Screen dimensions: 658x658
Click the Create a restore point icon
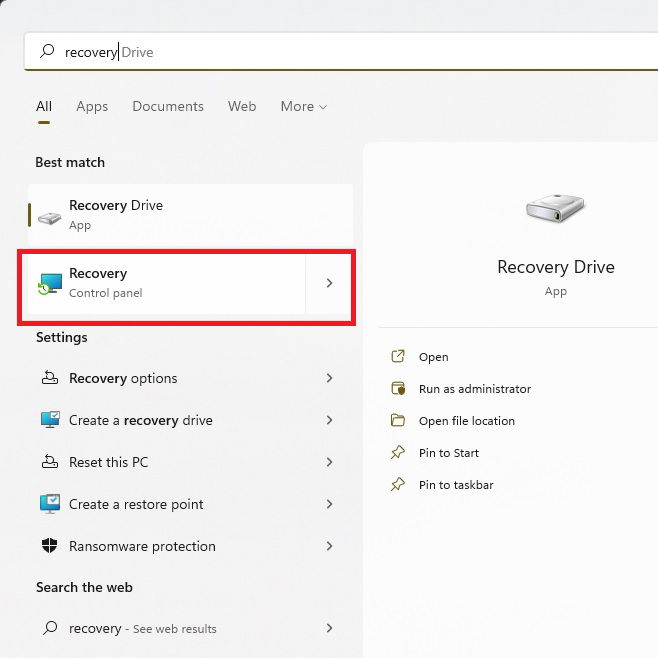(x=50, y=504)
